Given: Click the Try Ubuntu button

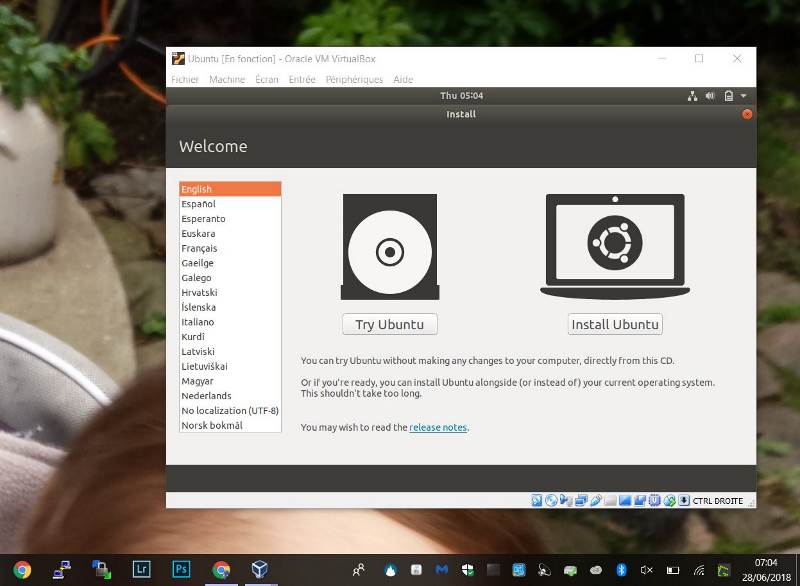Looking at the screenshot, I should coord(390,324).
